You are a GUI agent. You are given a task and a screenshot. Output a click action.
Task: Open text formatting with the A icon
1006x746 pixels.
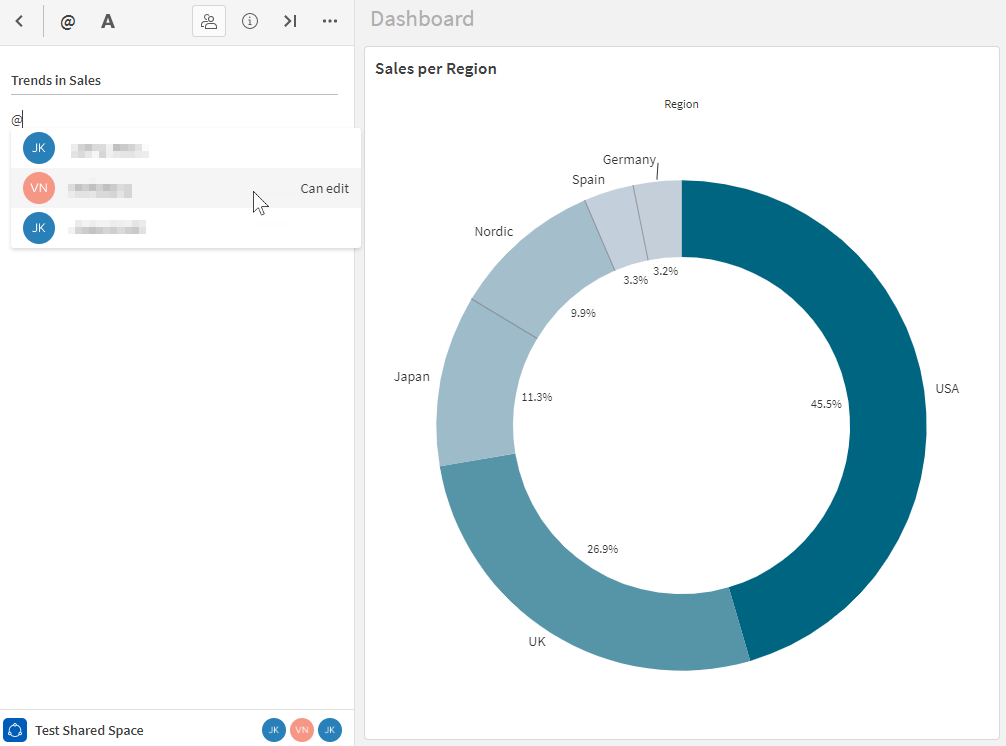click(108, 22)
